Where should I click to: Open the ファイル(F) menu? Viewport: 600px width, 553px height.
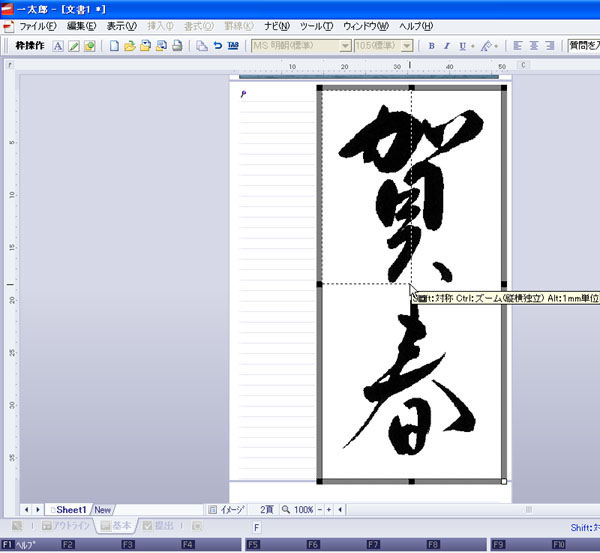pyautogui.click(x=38, y=26)
